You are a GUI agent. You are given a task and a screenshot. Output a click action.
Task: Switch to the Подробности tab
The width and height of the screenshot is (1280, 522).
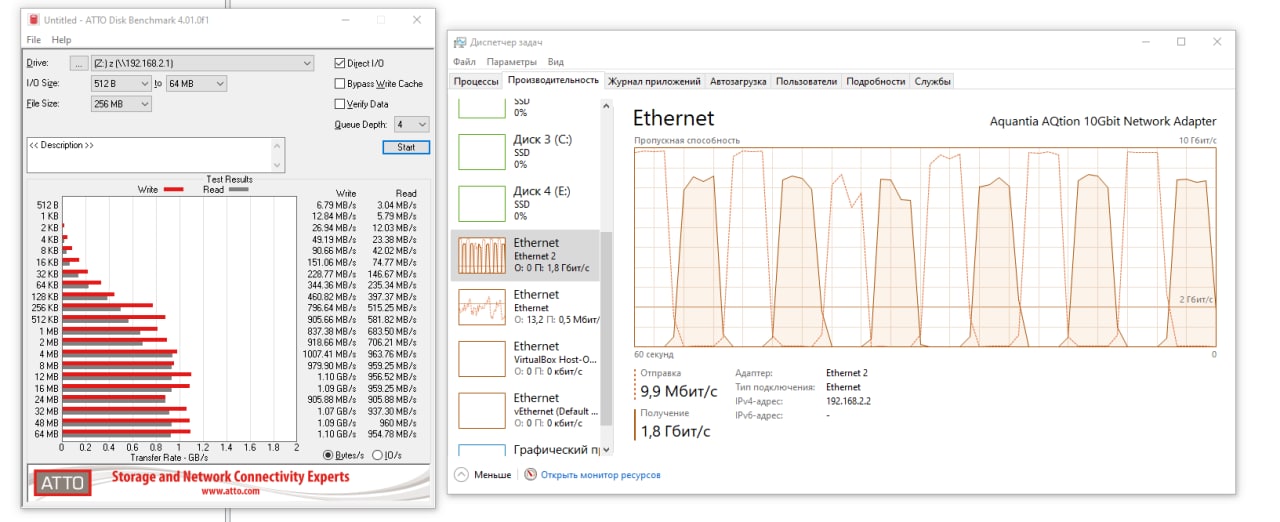[x=876, y=81]
